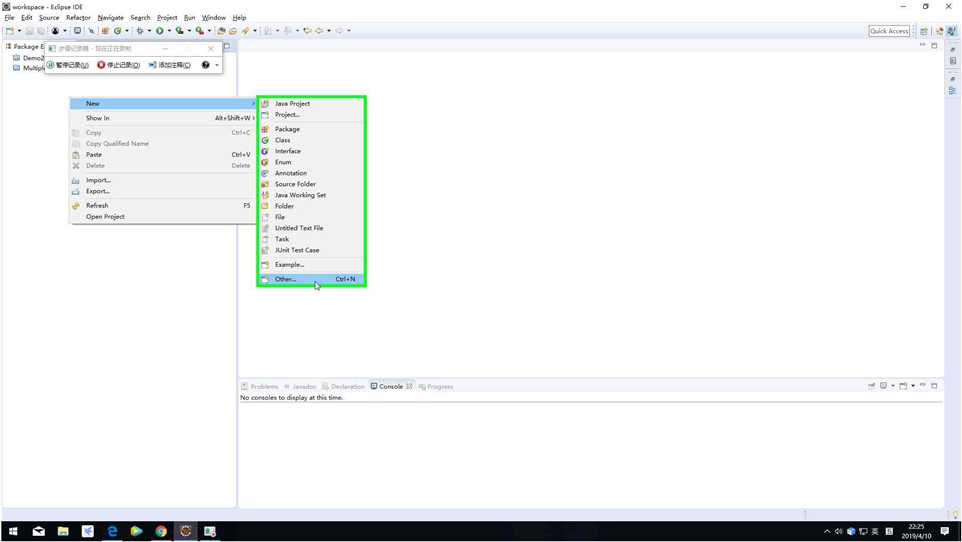Click the Interface icon in New submenu
The width and height of the screenshot is (962, 542).
pos(265,151)
